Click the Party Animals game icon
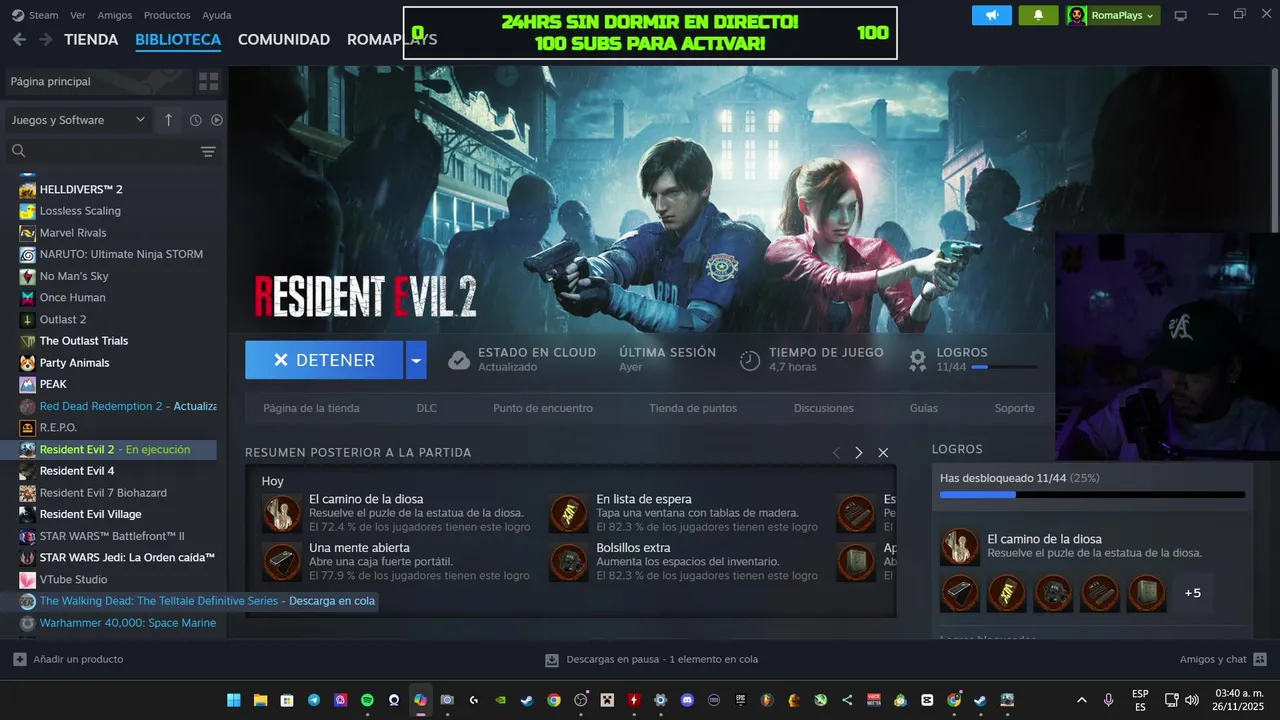Viewport: 1280px width, 720px height. point(28,363)
